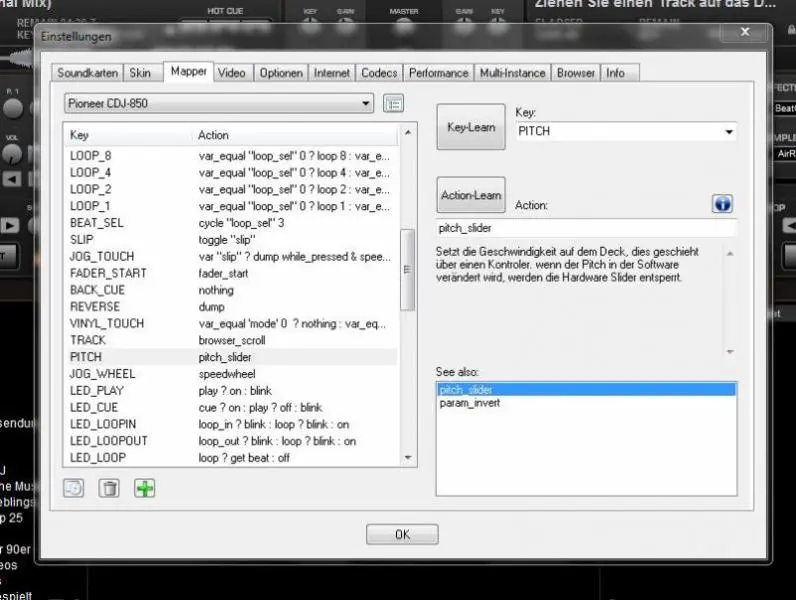Open the Skin tab
This screenshot has width=796, height=600.
141,73
